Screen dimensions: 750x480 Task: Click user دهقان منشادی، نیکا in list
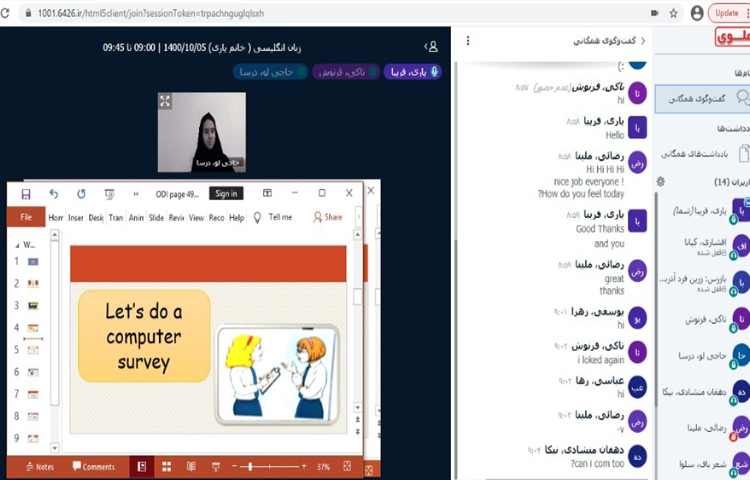point(705,393)
